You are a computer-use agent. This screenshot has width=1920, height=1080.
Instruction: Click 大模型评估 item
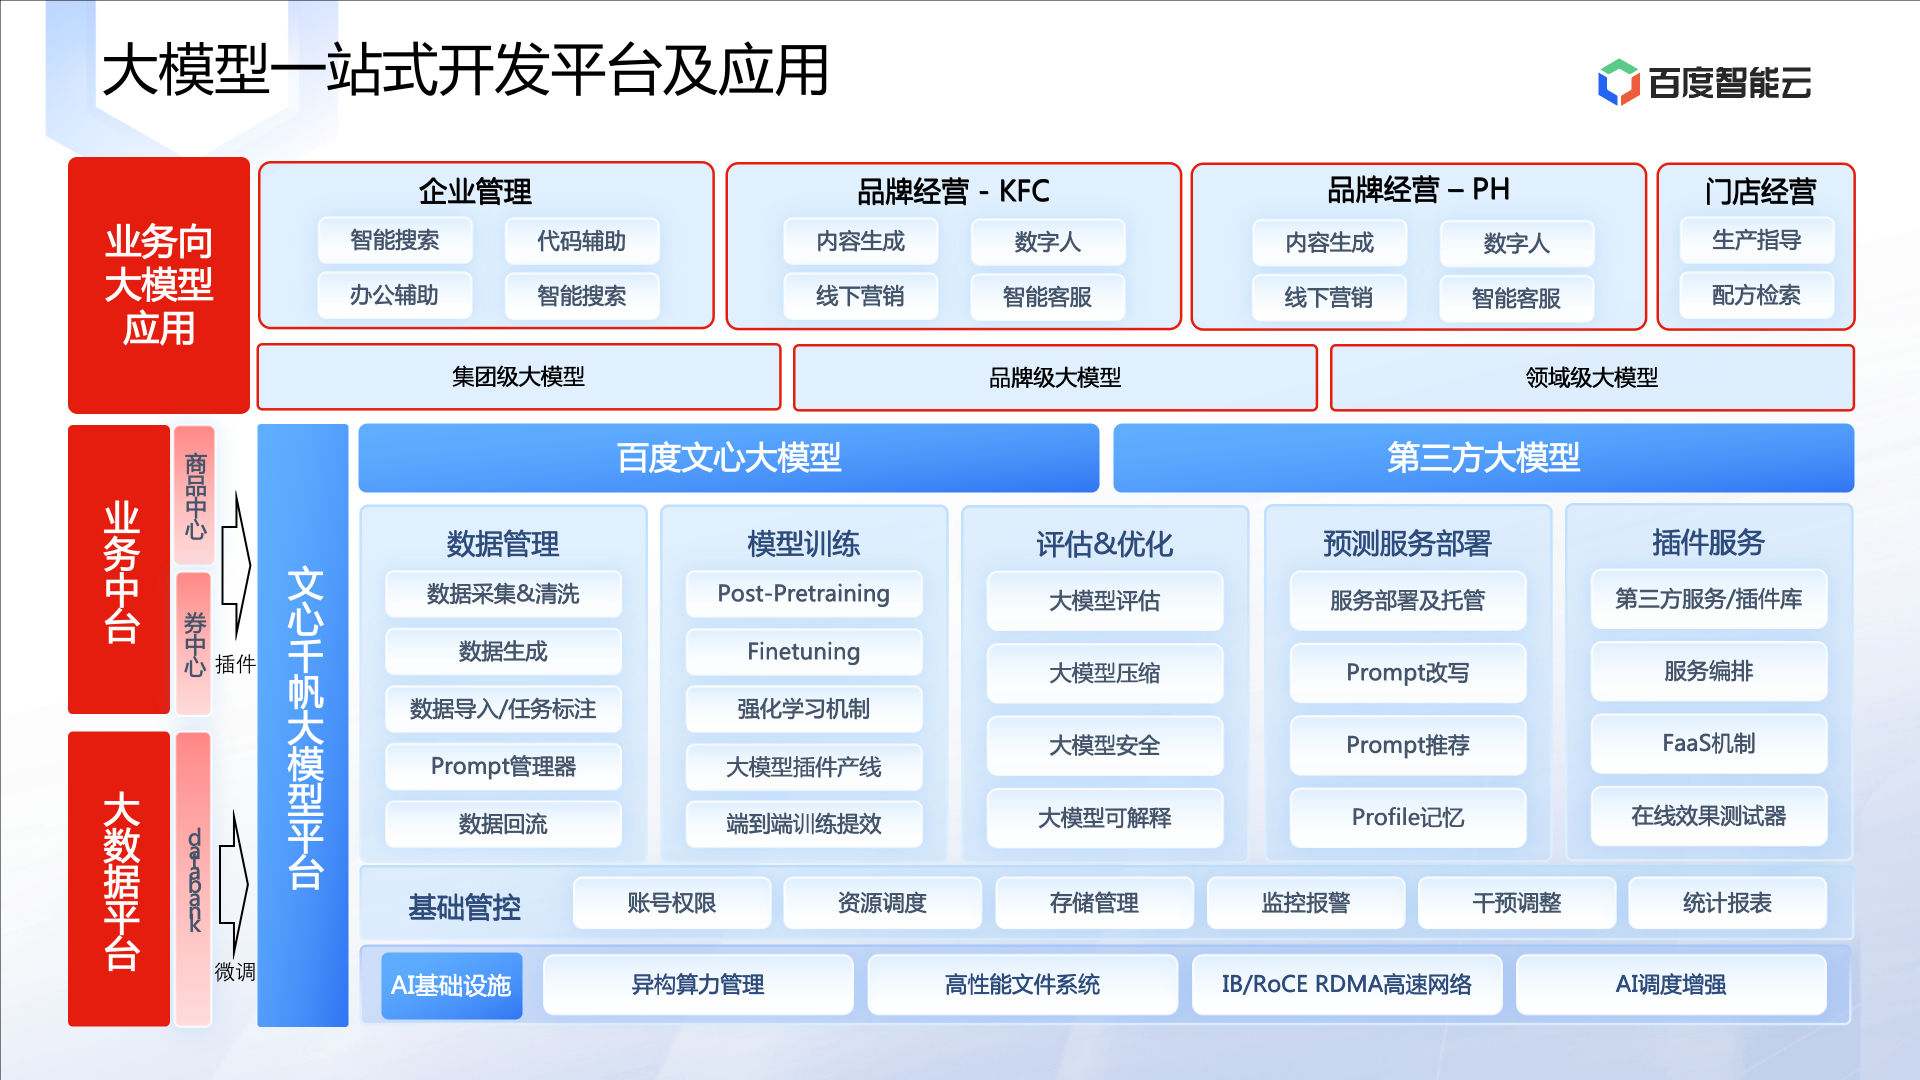tap(1105, 601)
